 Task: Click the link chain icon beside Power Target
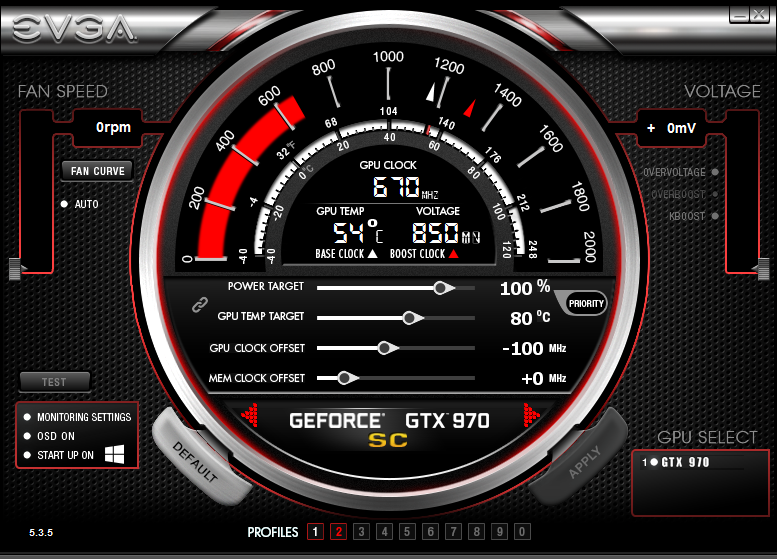click(x=200, y=305)
